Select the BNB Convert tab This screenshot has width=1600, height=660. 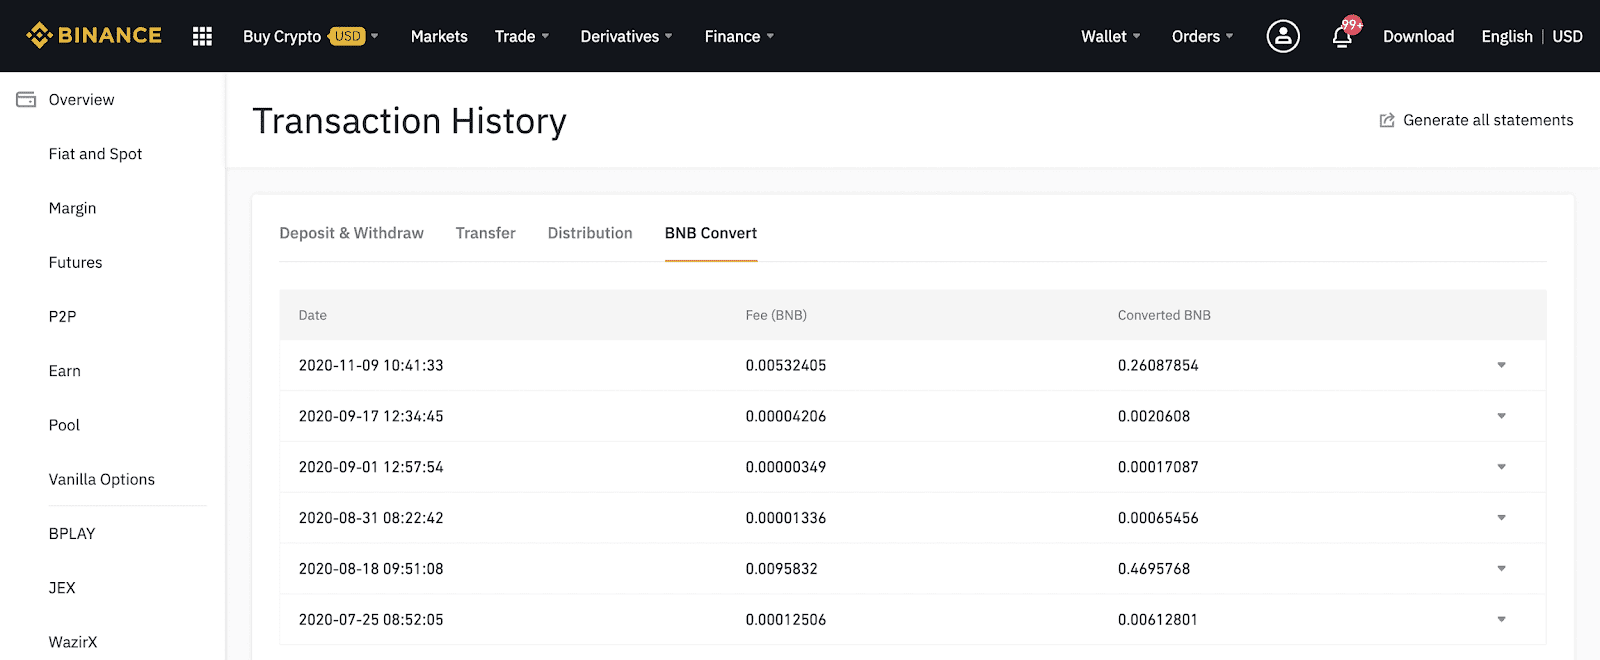coord(711,233)
